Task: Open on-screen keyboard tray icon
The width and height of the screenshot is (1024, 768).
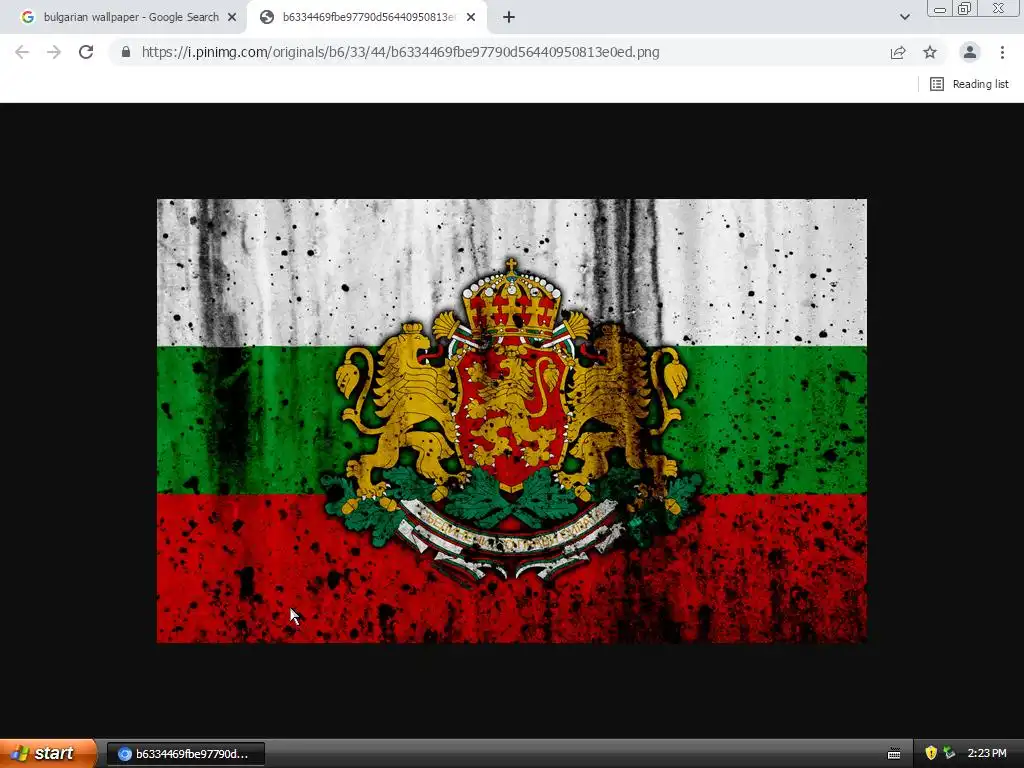Action: click(x=894, y=754)
